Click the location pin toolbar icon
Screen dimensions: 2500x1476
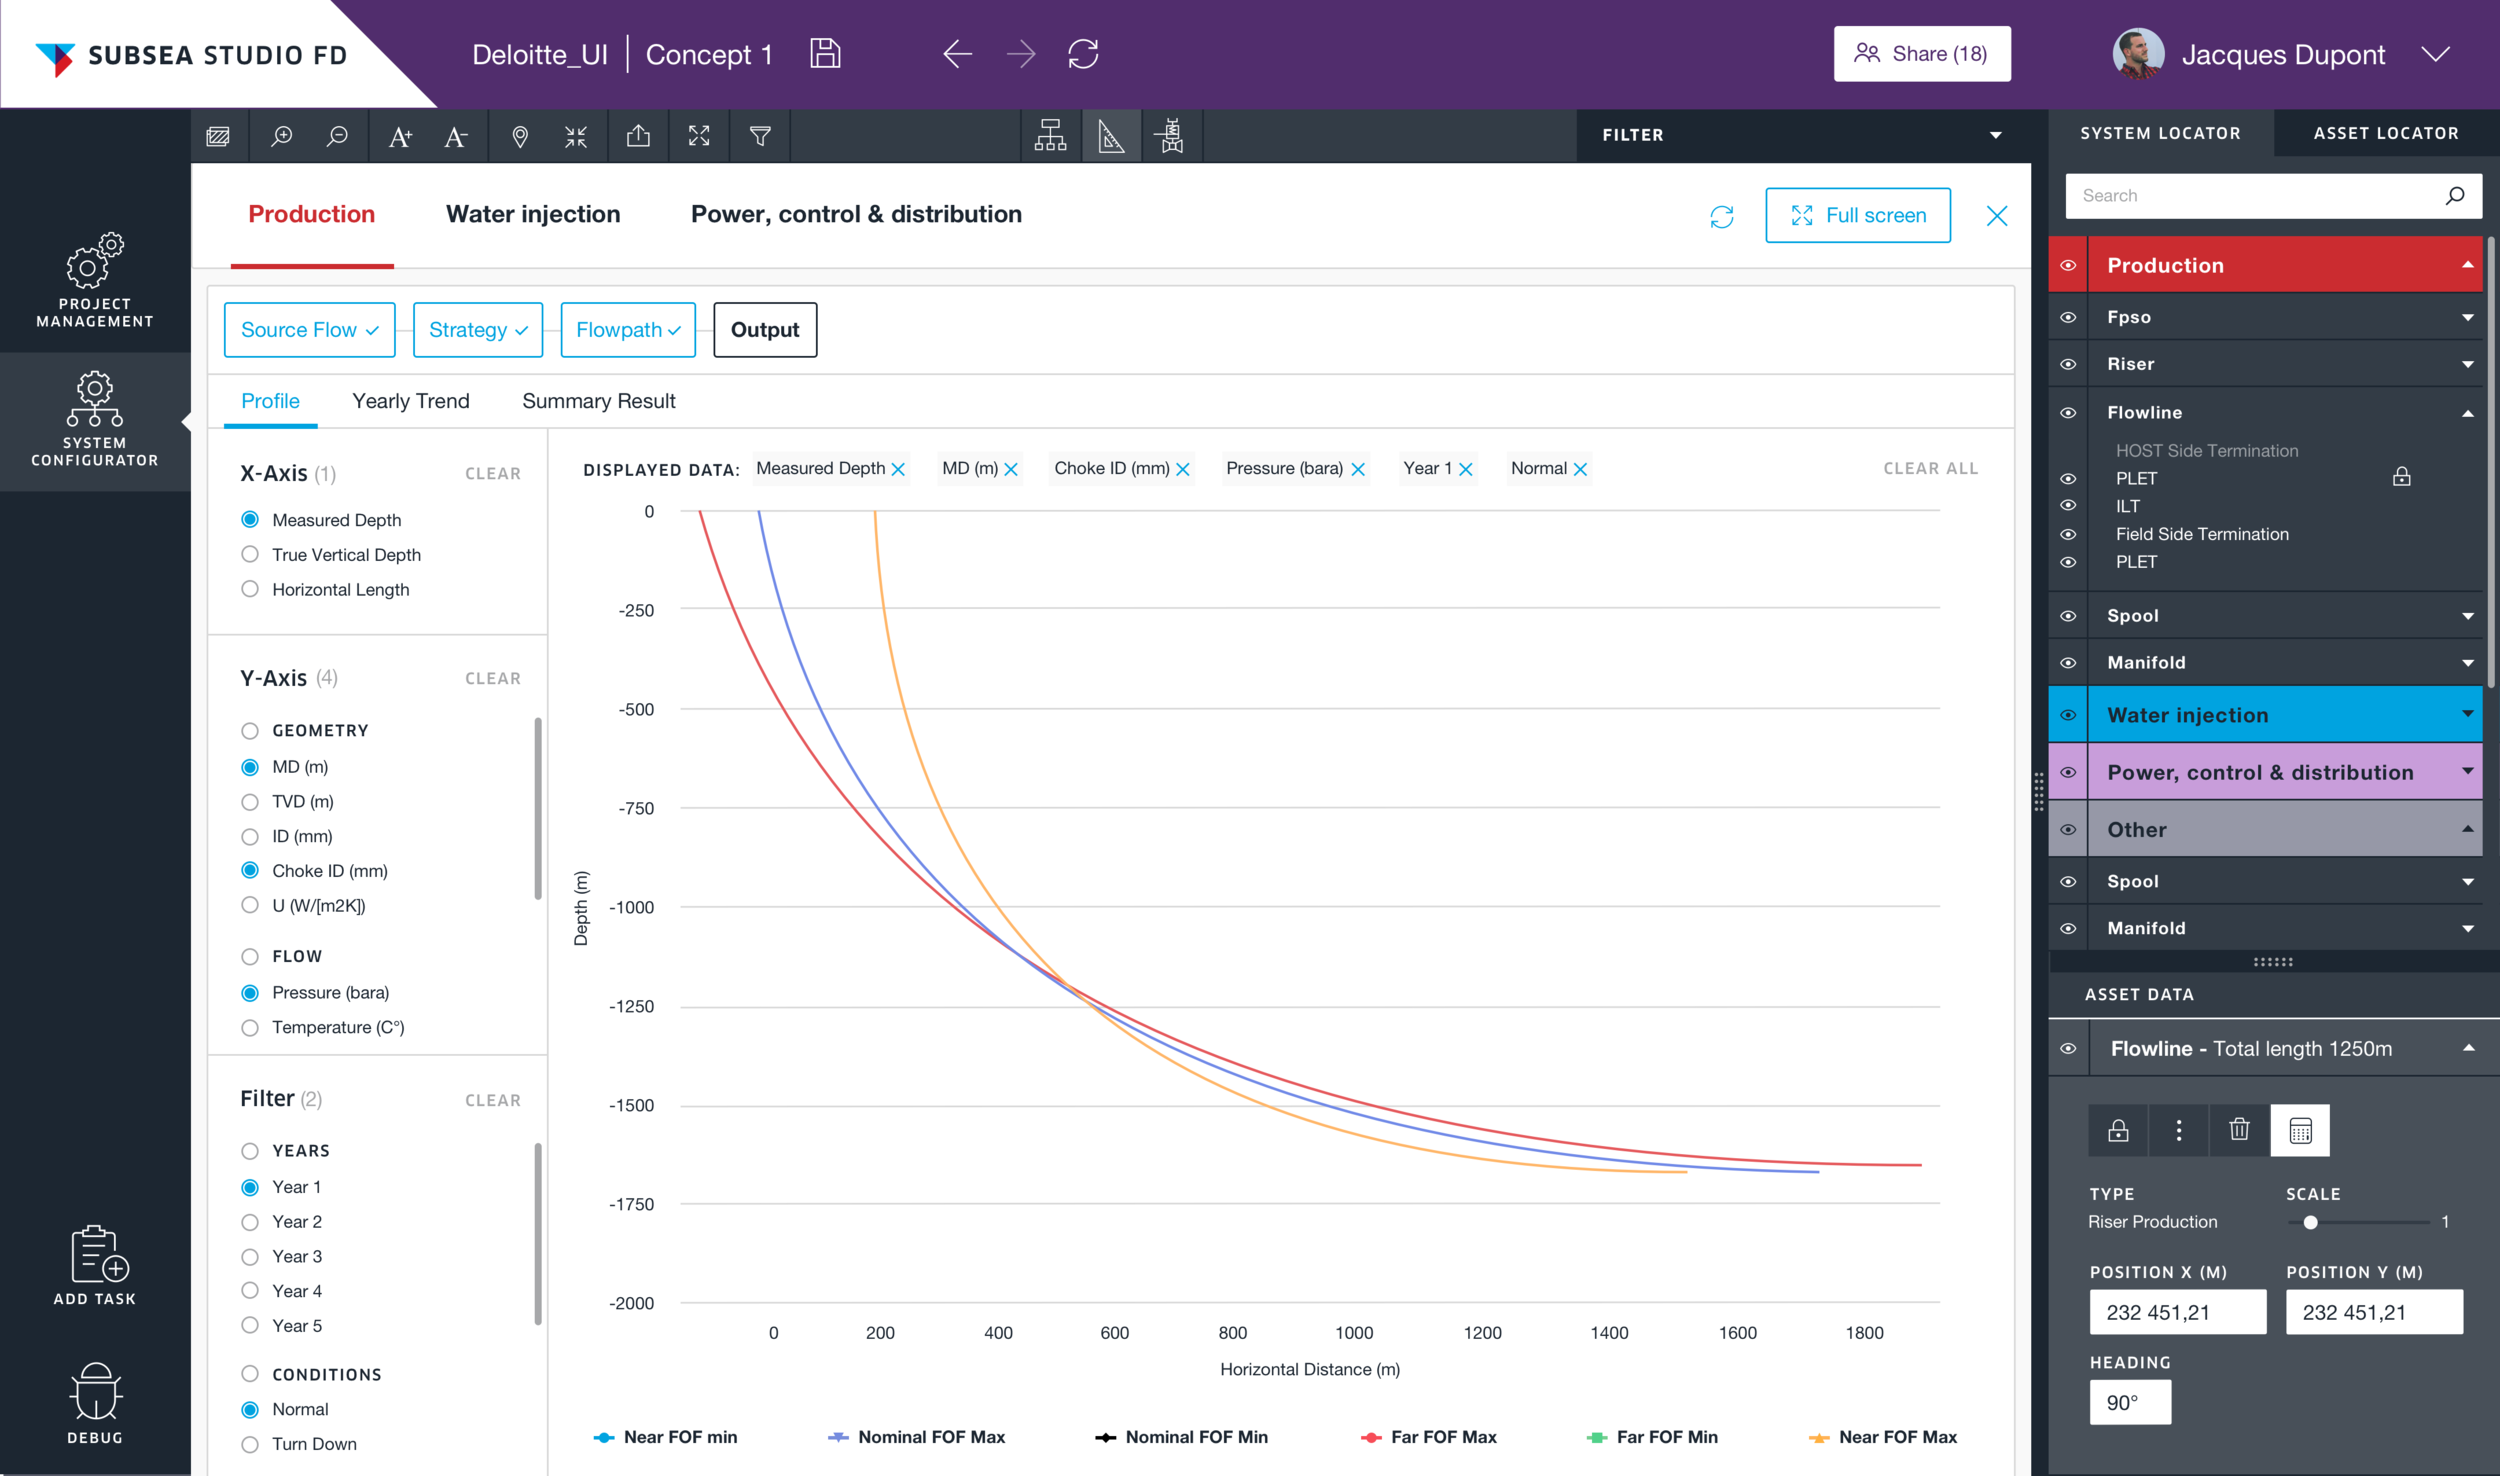tap(519, 136)
